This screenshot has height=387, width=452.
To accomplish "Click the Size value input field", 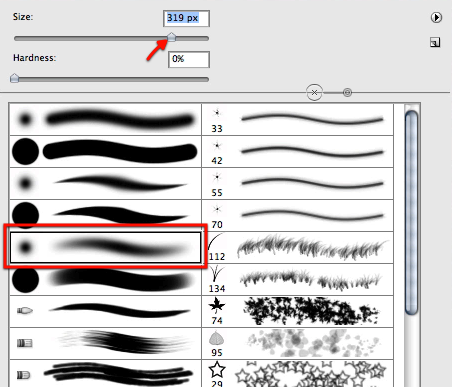I will pyautogui.click(x=186, y=18).
